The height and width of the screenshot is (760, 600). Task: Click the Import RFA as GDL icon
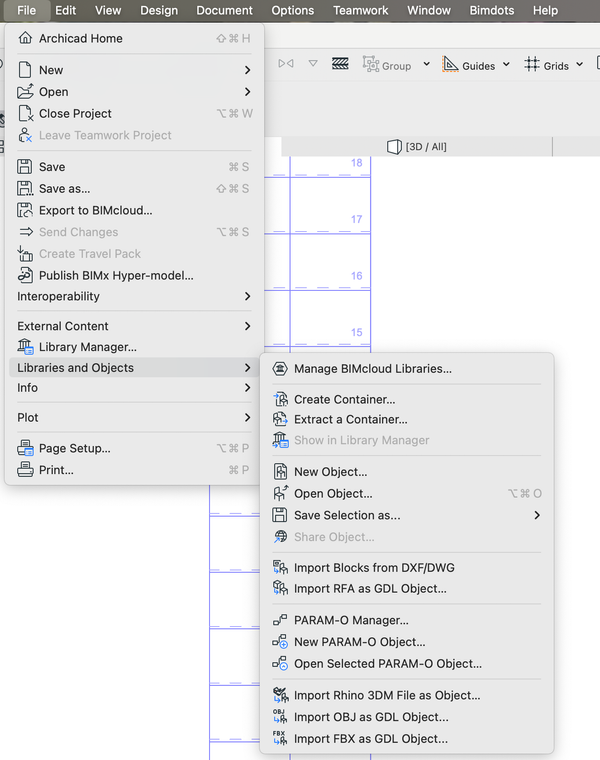[280, 588]
